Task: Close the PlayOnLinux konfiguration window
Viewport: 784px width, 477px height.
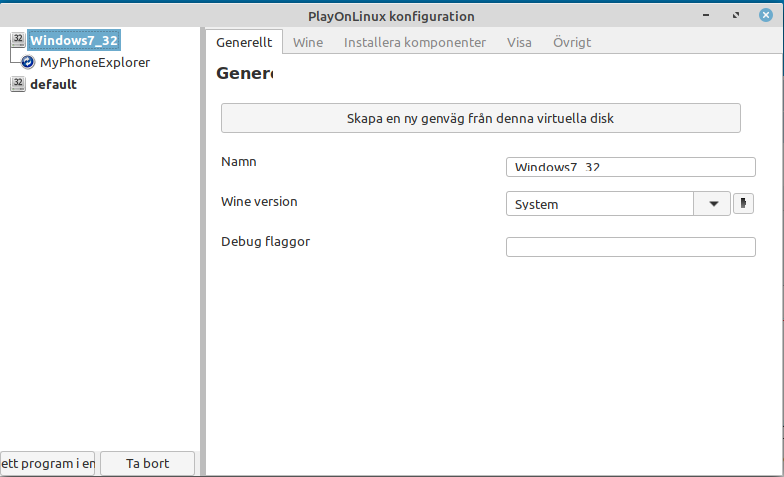Action: (x=766, y=16)
